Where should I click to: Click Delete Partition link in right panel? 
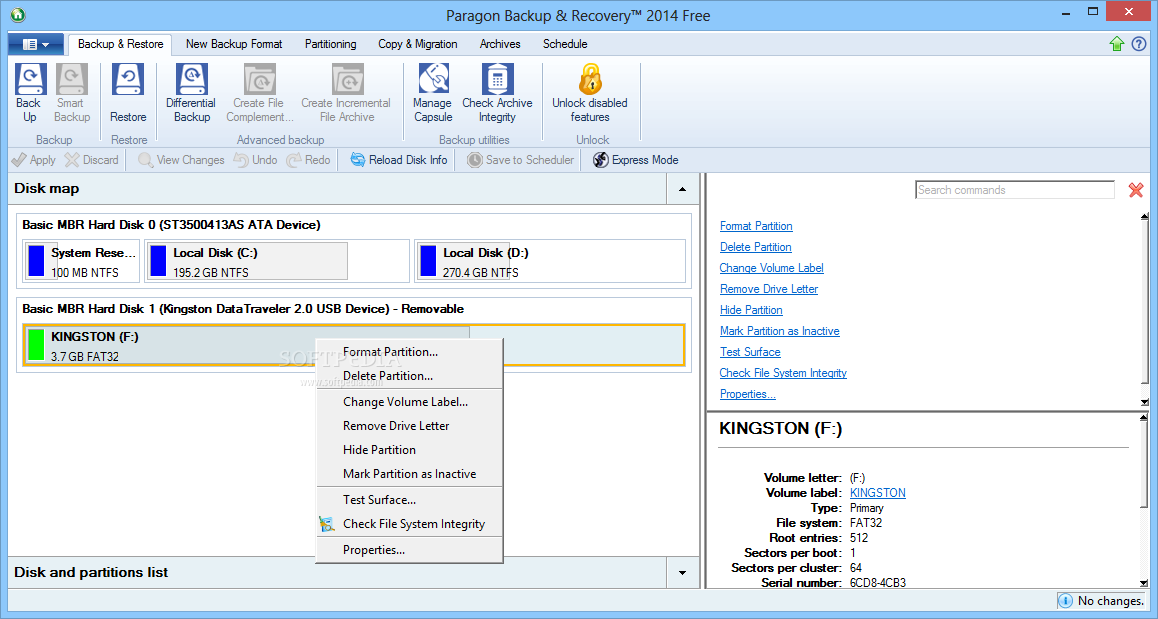[756, 247]
